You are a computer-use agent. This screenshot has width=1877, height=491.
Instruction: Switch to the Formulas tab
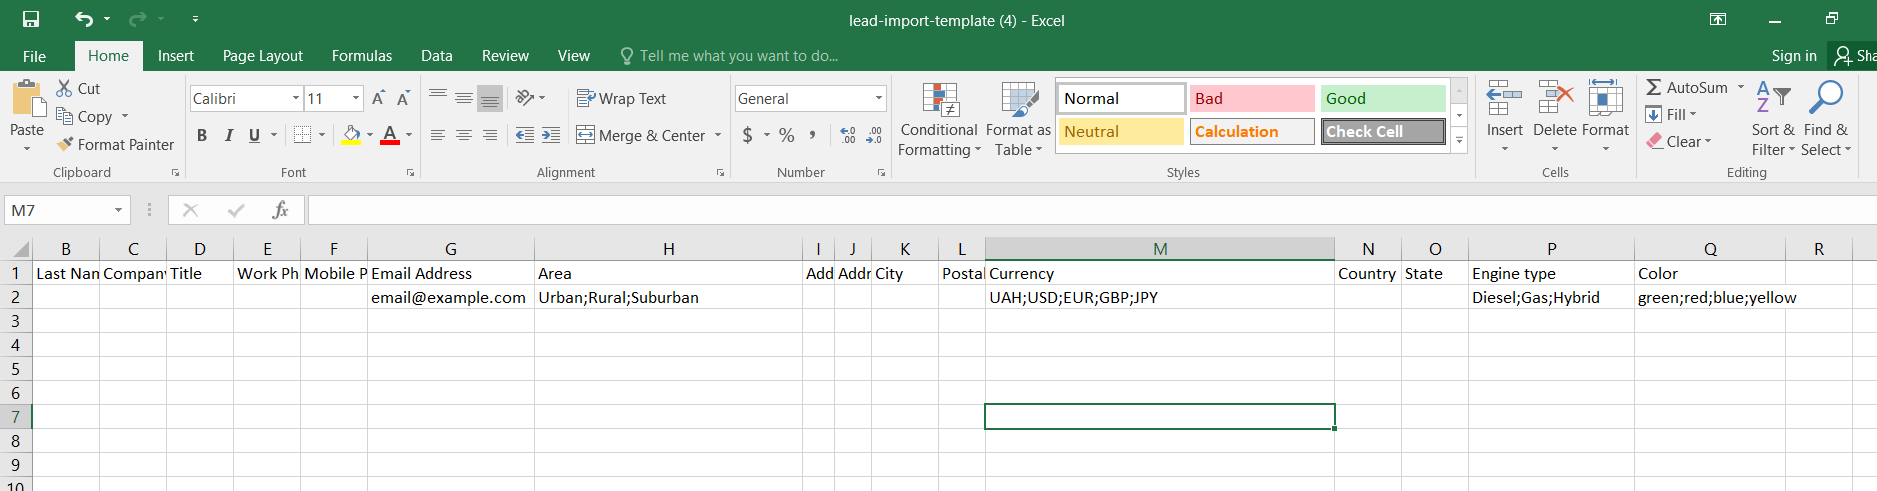point(362,56)
